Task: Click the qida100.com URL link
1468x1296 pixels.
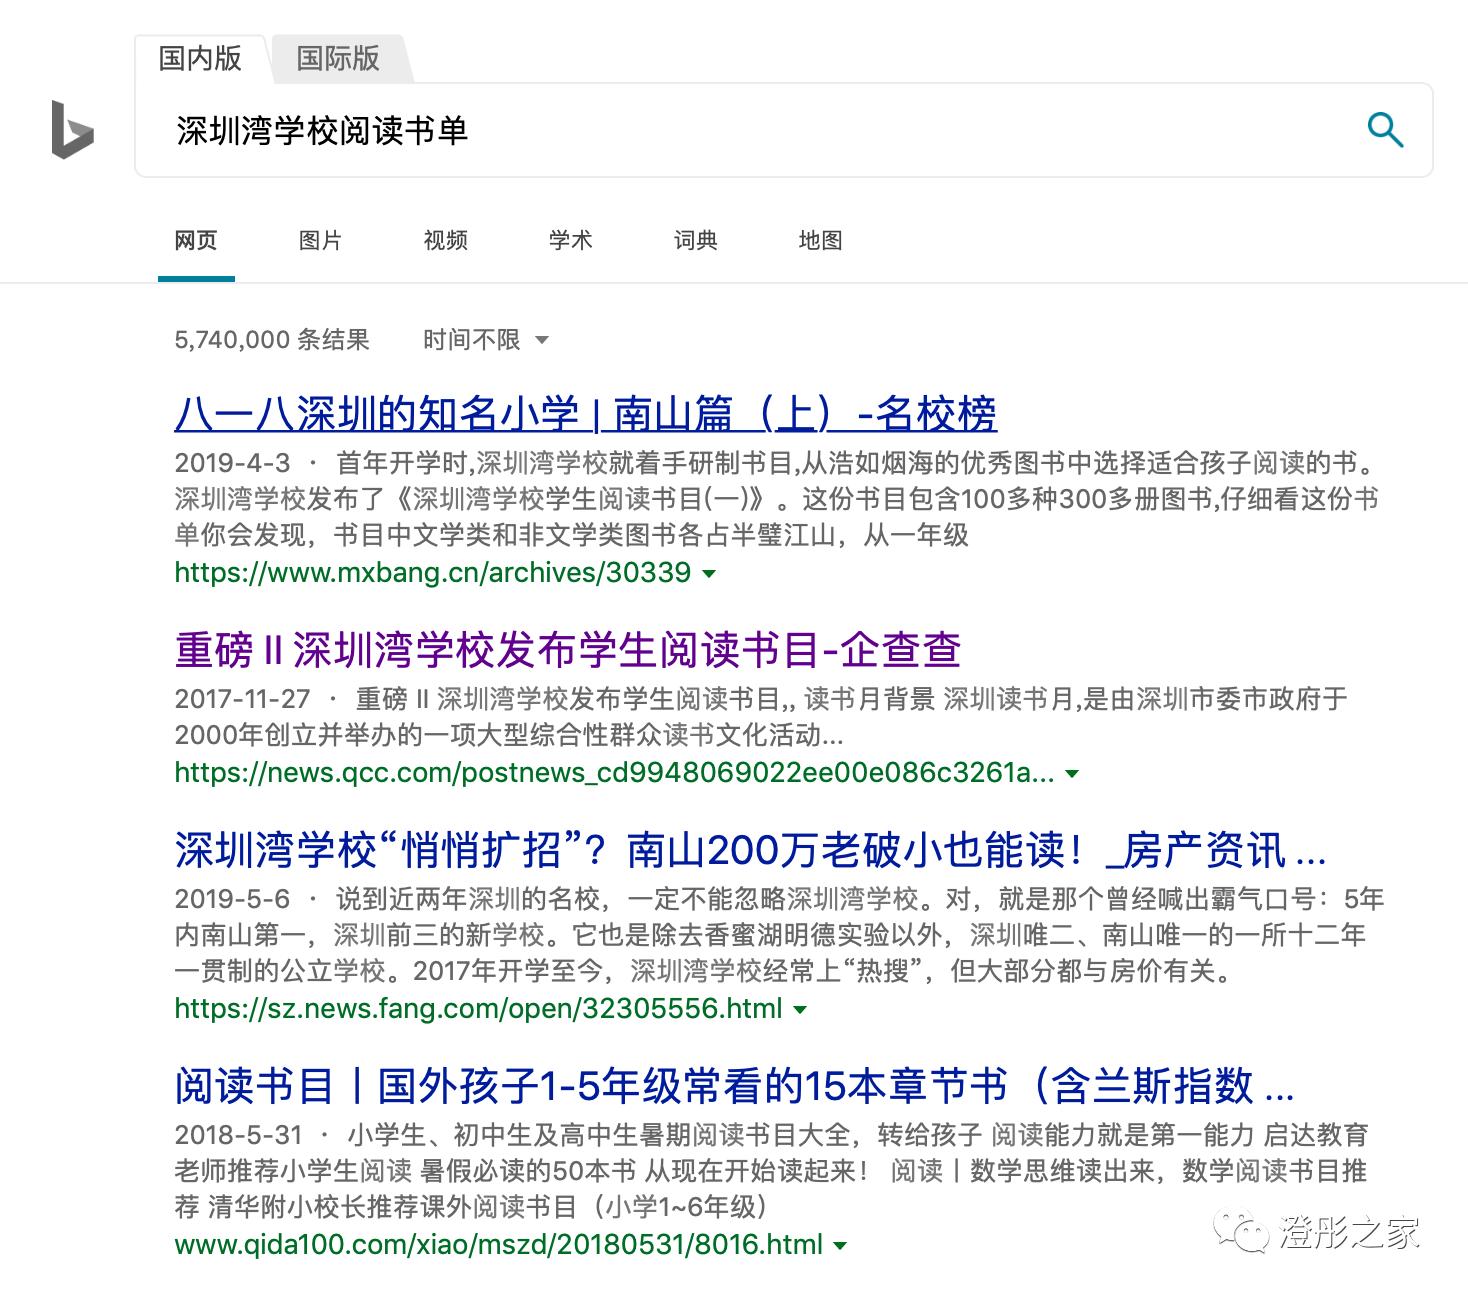Action: click(x=500, y=1245)
